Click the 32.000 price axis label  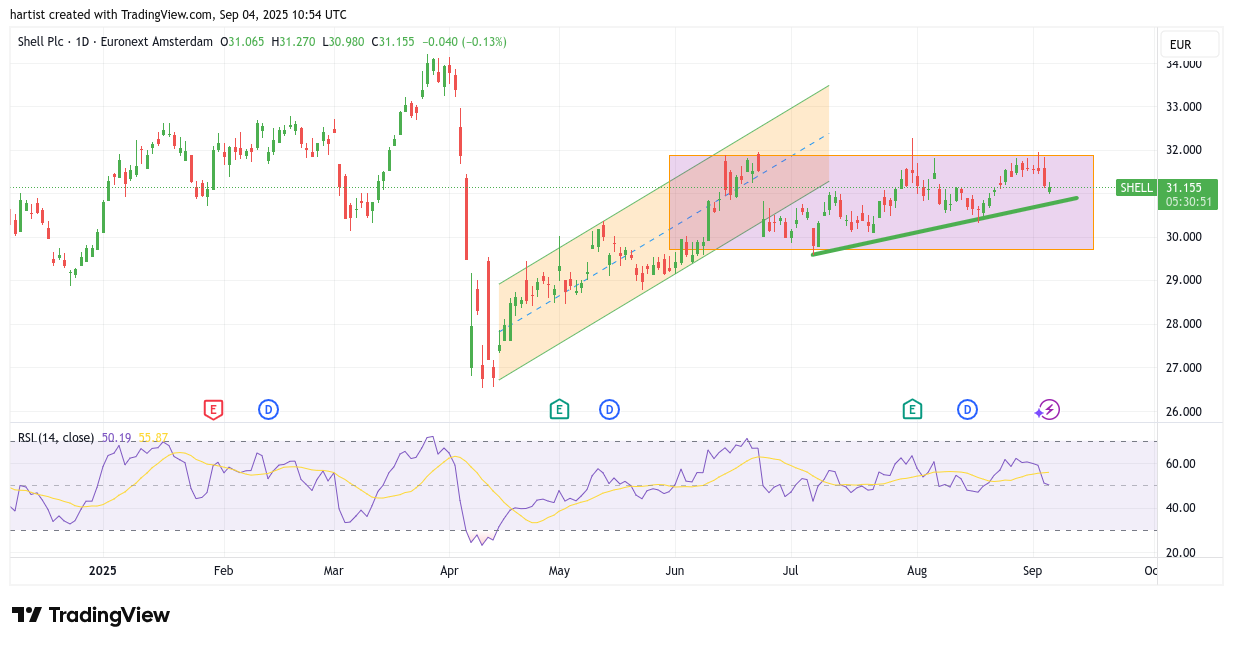point(1184,150)
